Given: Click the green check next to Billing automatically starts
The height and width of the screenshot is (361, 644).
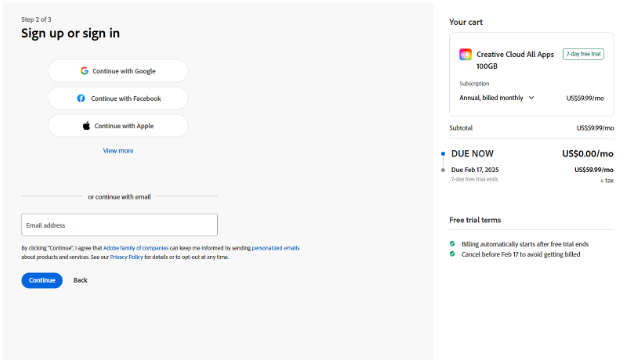Looking at the screenshot, I should 452,244.
